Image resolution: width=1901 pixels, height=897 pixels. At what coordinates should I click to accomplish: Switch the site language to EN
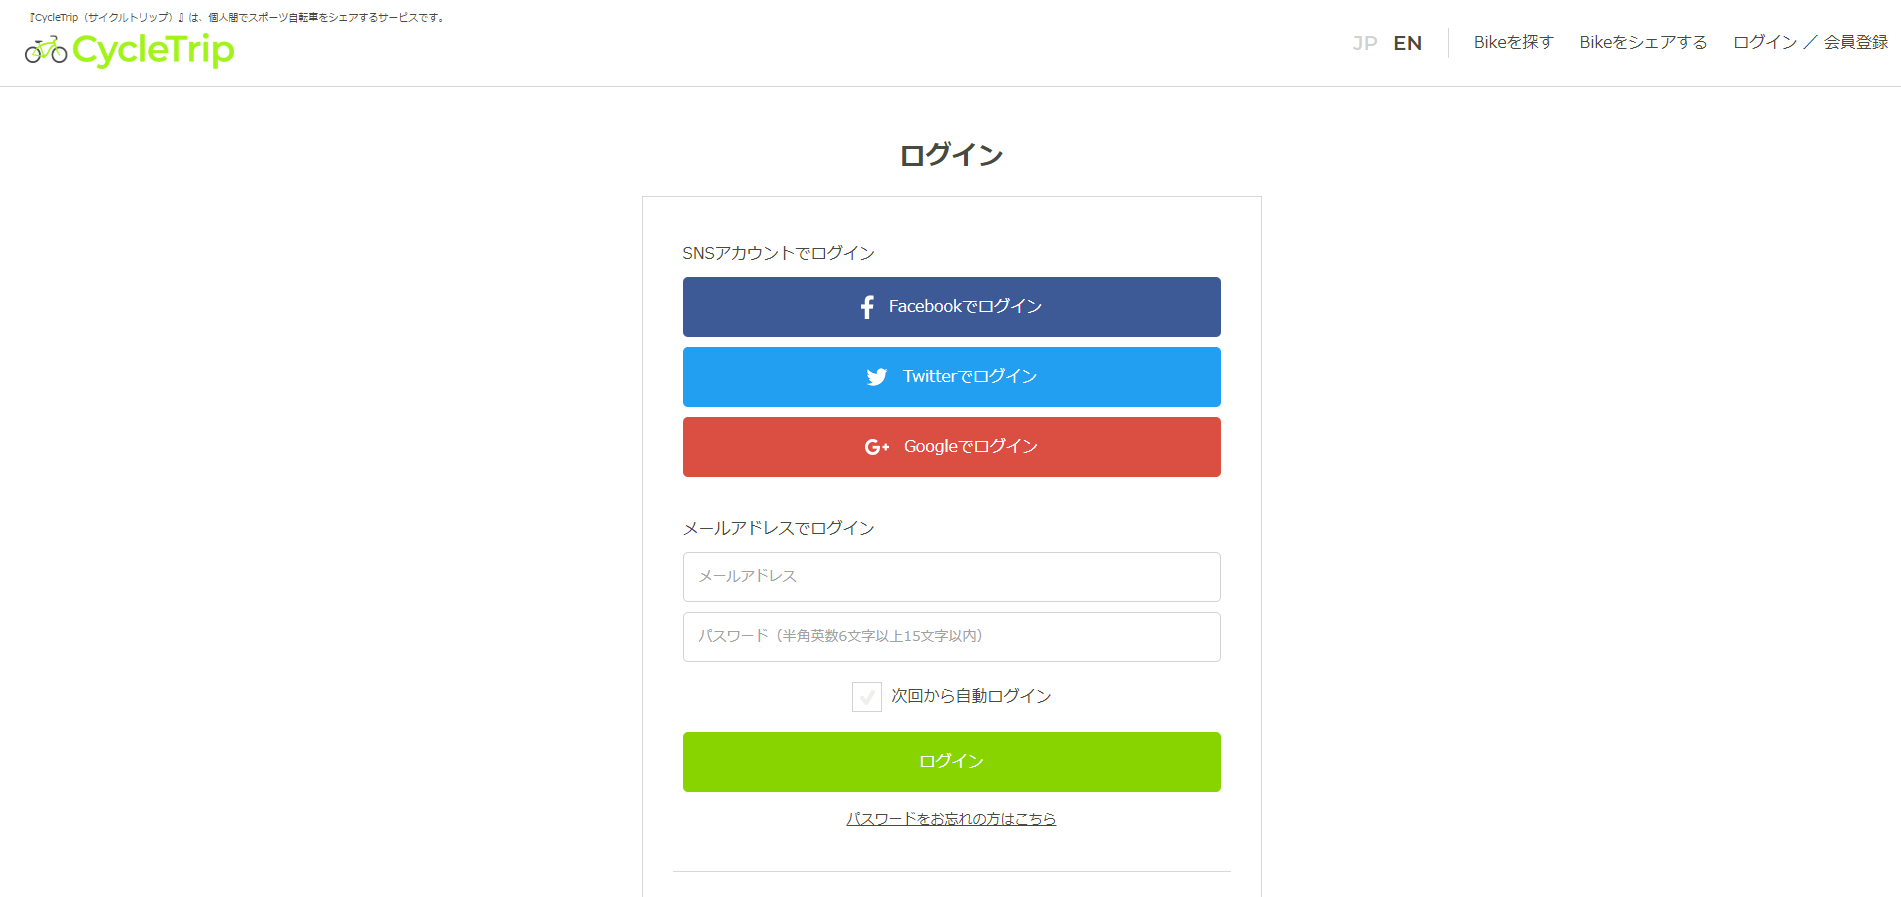(x=1407, y=43)
